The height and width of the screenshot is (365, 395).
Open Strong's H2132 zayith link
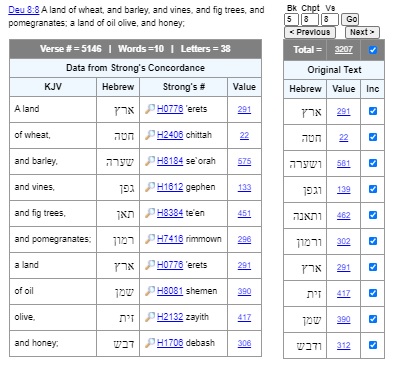(170, 317)
